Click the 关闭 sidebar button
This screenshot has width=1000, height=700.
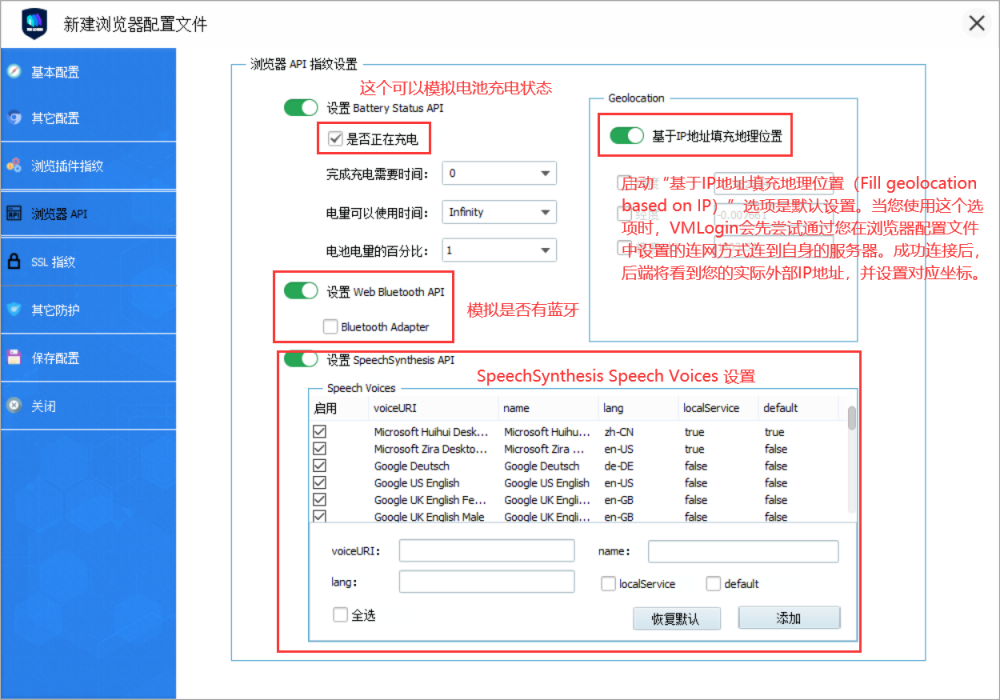(88, 406)
